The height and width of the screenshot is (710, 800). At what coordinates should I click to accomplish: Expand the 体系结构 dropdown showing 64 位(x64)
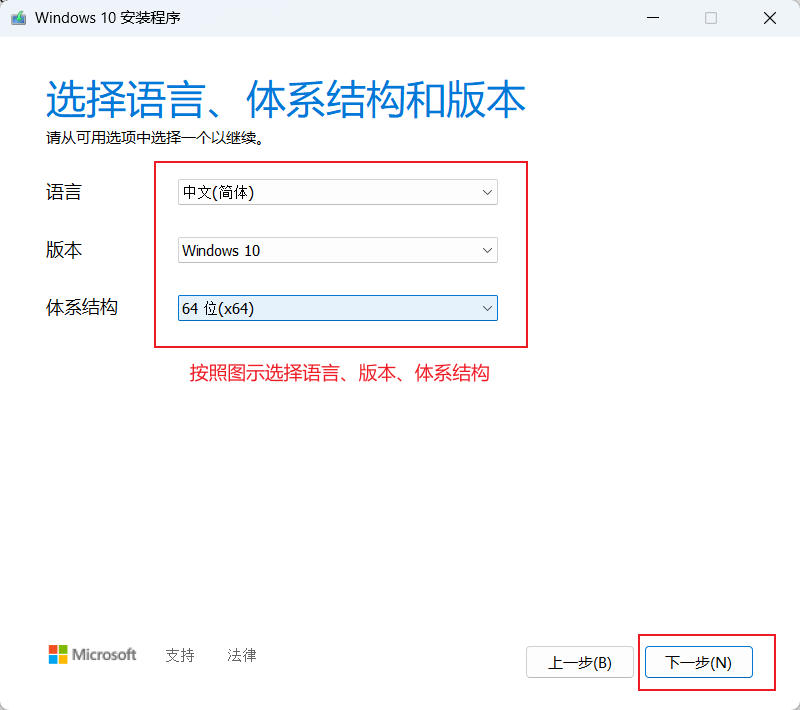(338, 308)
